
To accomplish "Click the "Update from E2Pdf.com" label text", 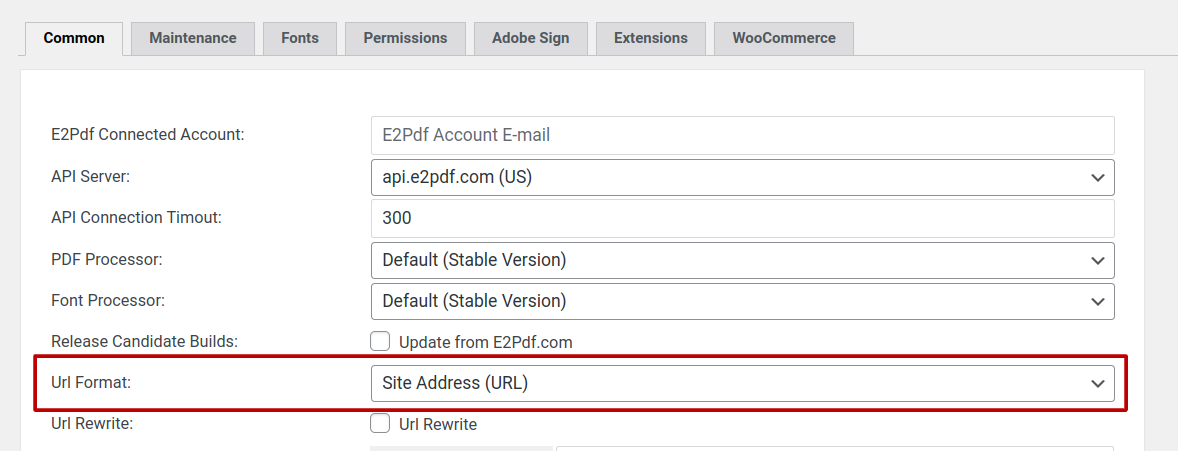I will 485,342.
